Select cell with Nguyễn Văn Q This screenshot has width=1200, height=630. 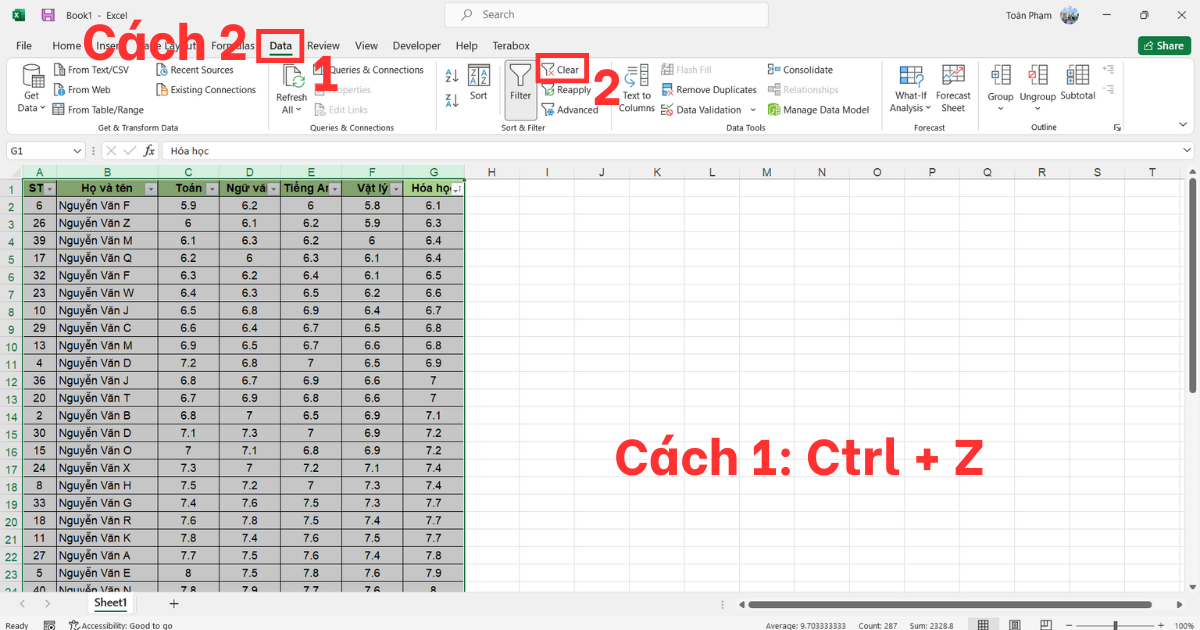coord(107,258)
